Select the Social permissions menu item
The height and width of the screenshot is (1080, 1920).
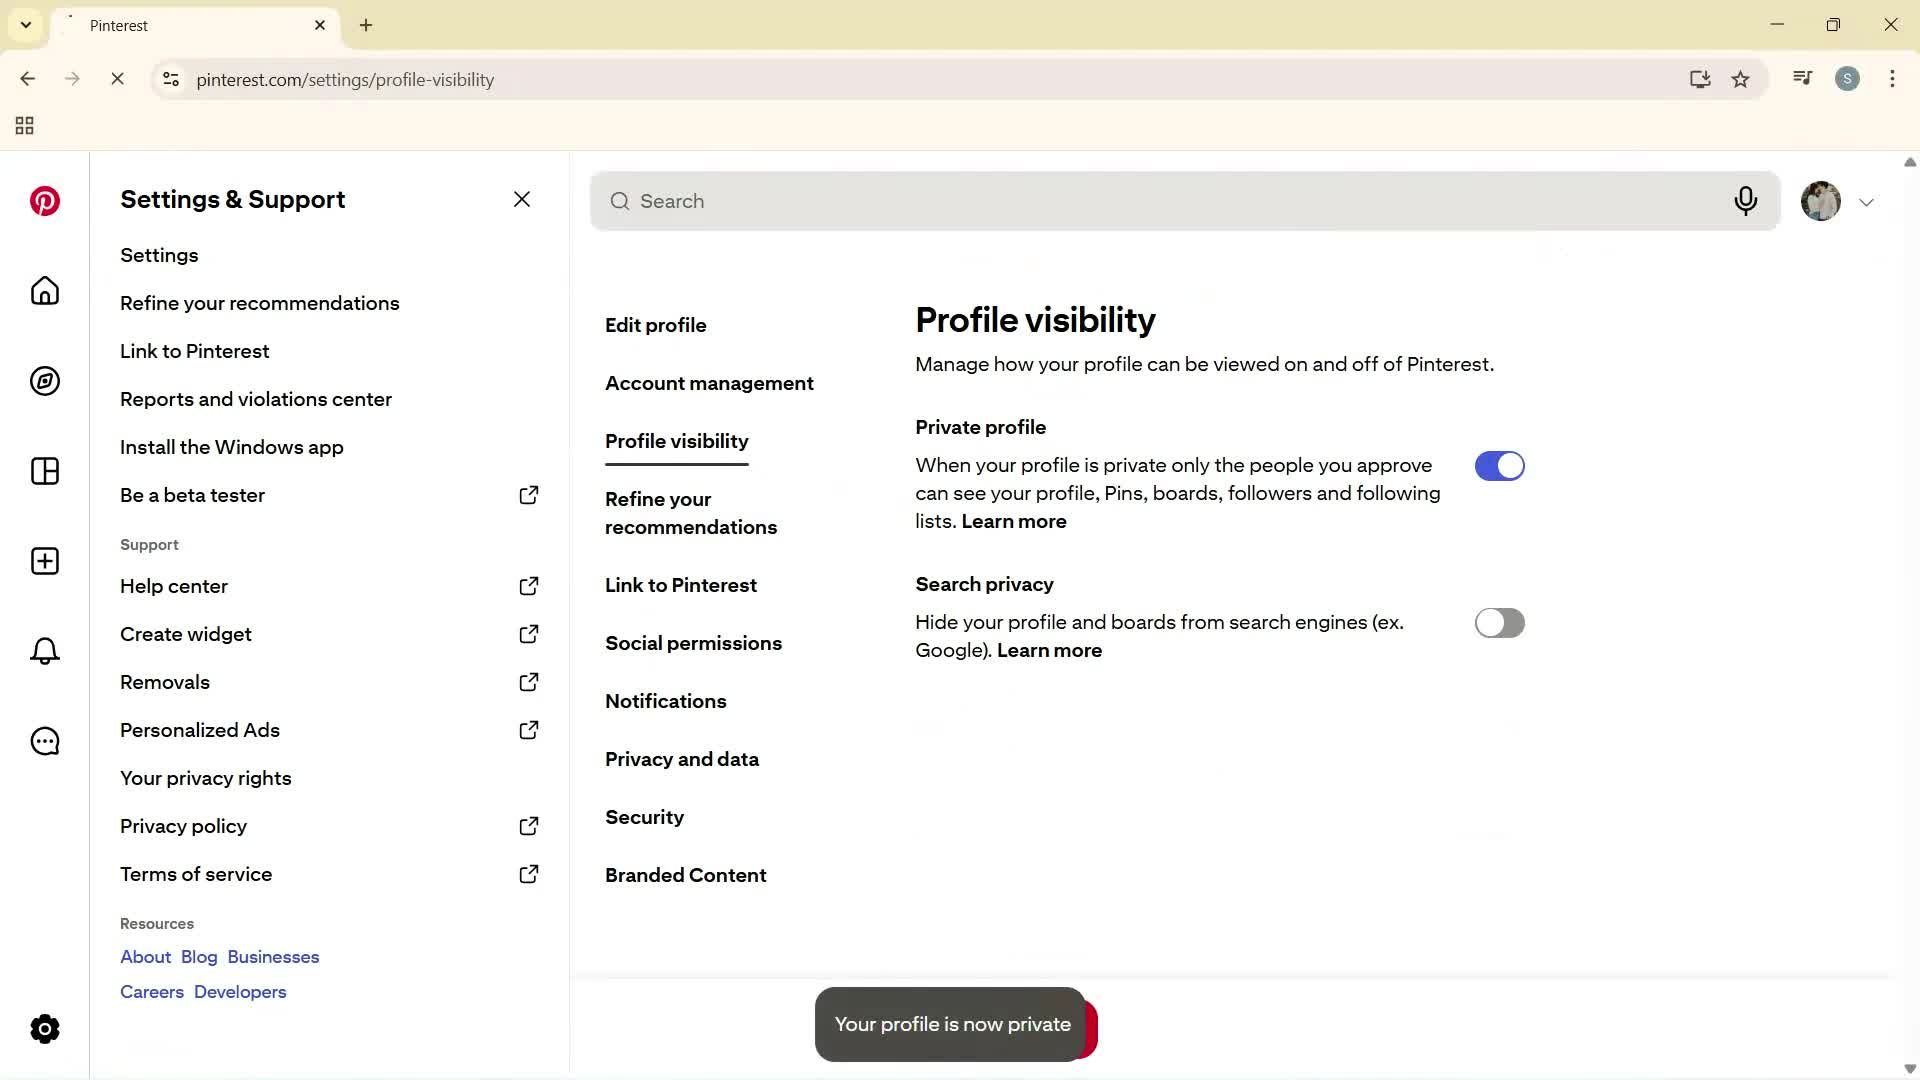click(694, 643)
